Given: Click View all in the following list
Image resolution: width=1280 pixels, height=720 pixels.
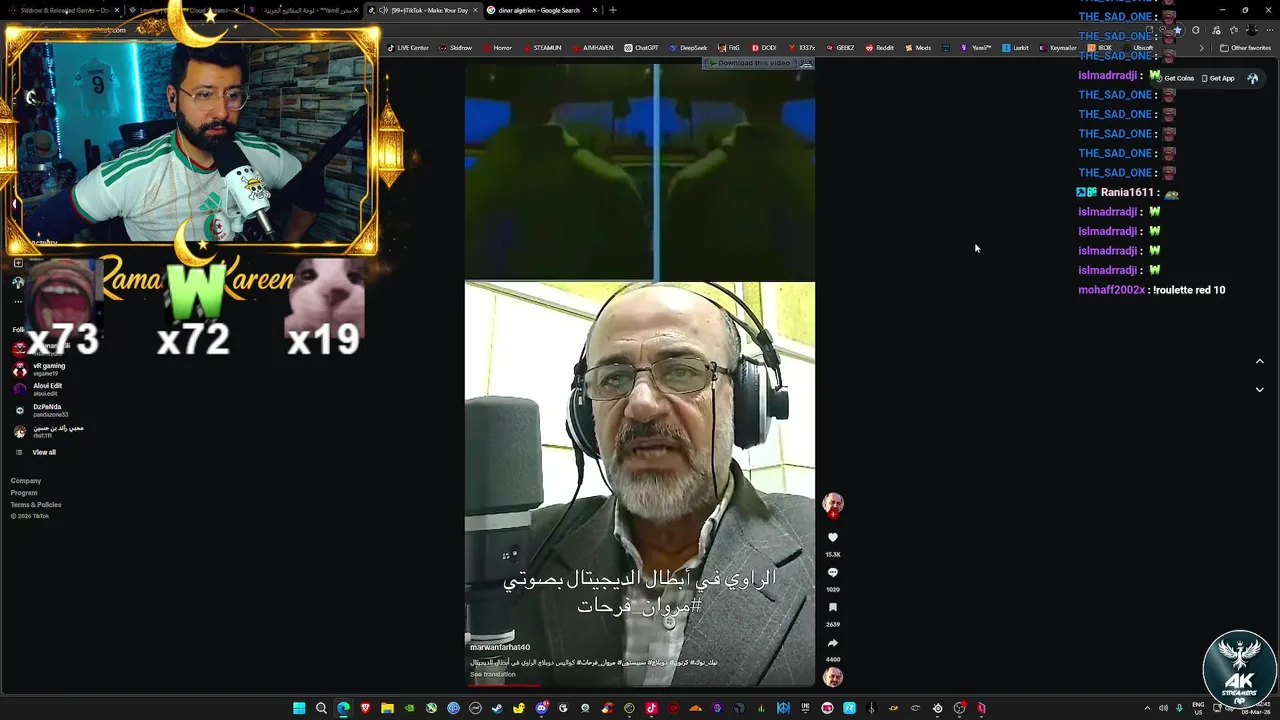Looking at the screenshot, I should [36, 452].
